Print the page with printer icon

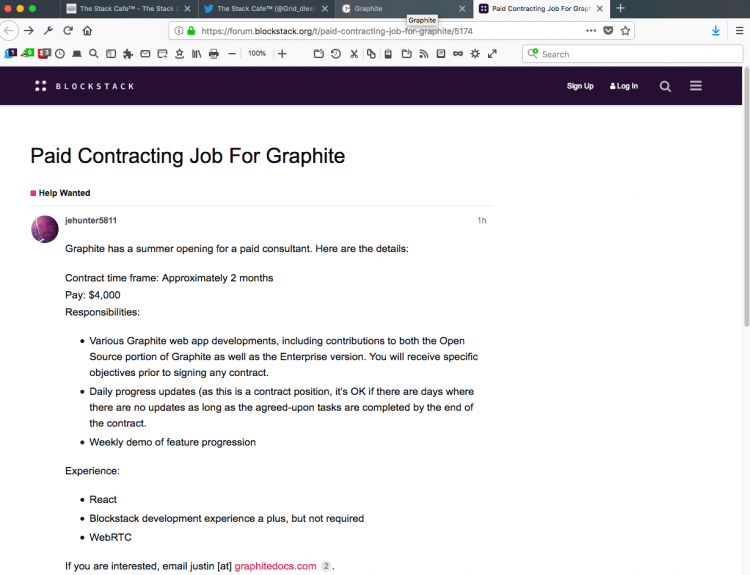(x=214, y=54)
